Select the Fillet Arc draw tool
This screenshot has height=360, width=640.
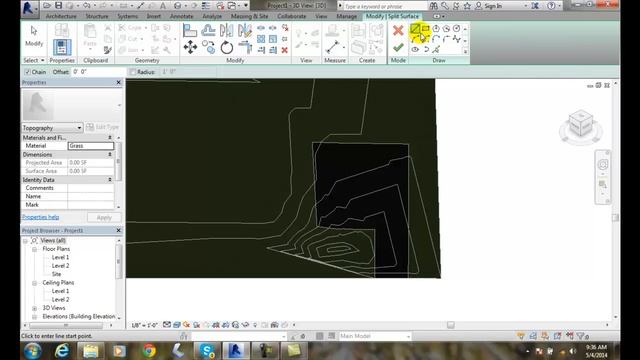446,39
